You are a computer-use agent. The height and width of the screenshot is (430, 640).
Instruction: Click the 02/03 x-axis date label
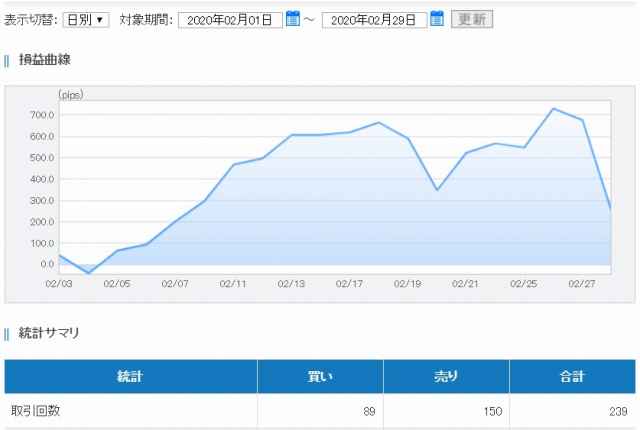[59, 284]
